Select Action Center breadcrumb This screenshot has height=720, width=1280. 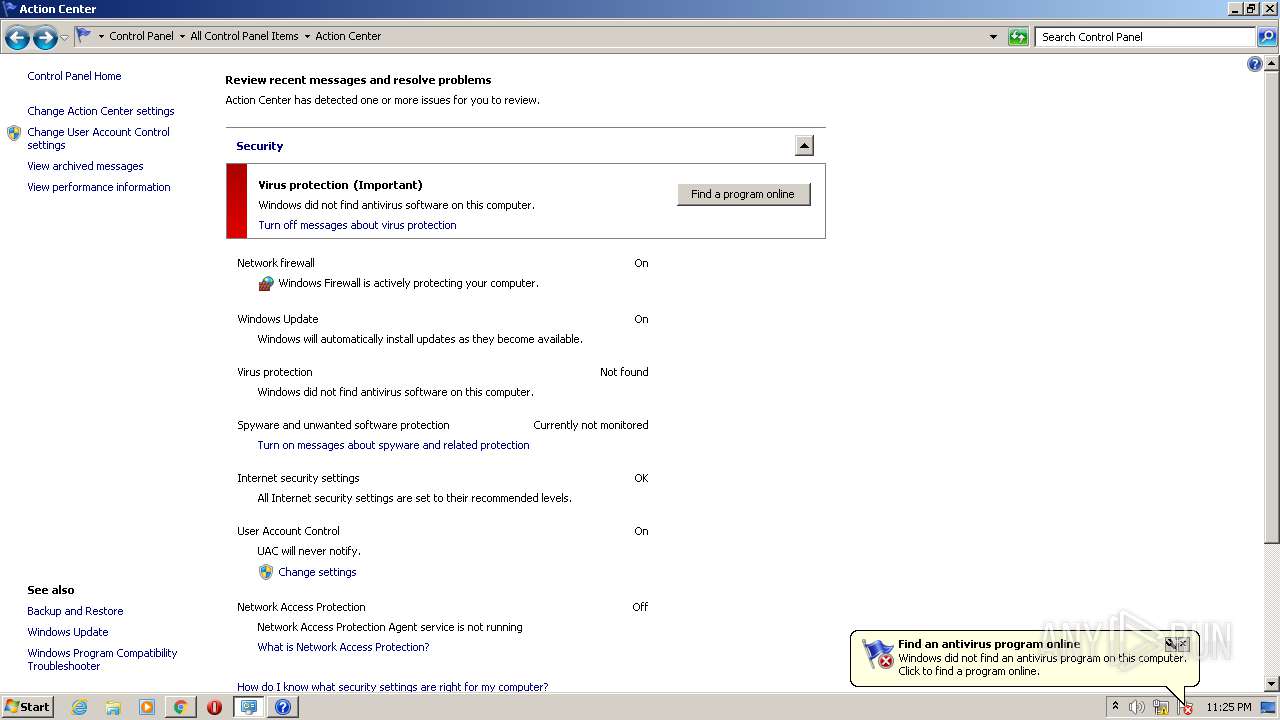tap(348, 36)
